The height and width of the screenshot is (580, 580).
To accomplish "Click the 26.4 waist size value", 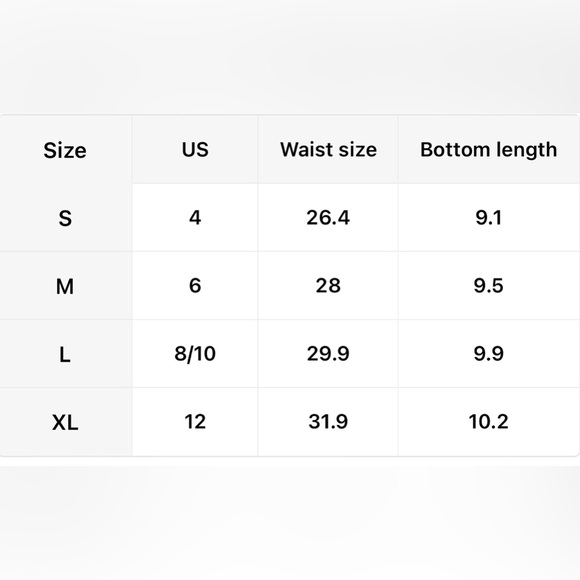I will pyautogui.click(x=328, y=218).
